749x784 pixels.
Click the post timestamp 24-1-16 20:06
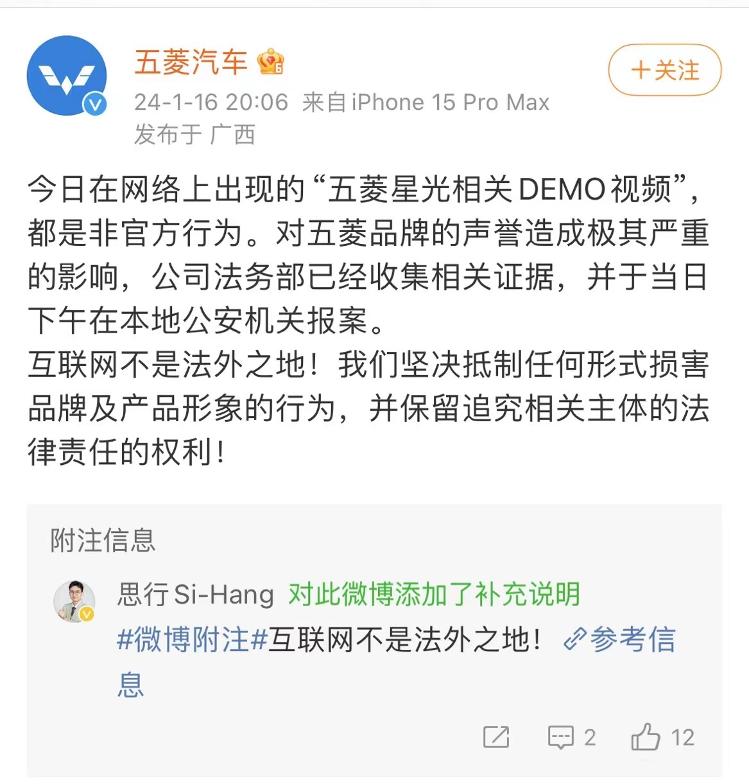[x=211, y=102]
